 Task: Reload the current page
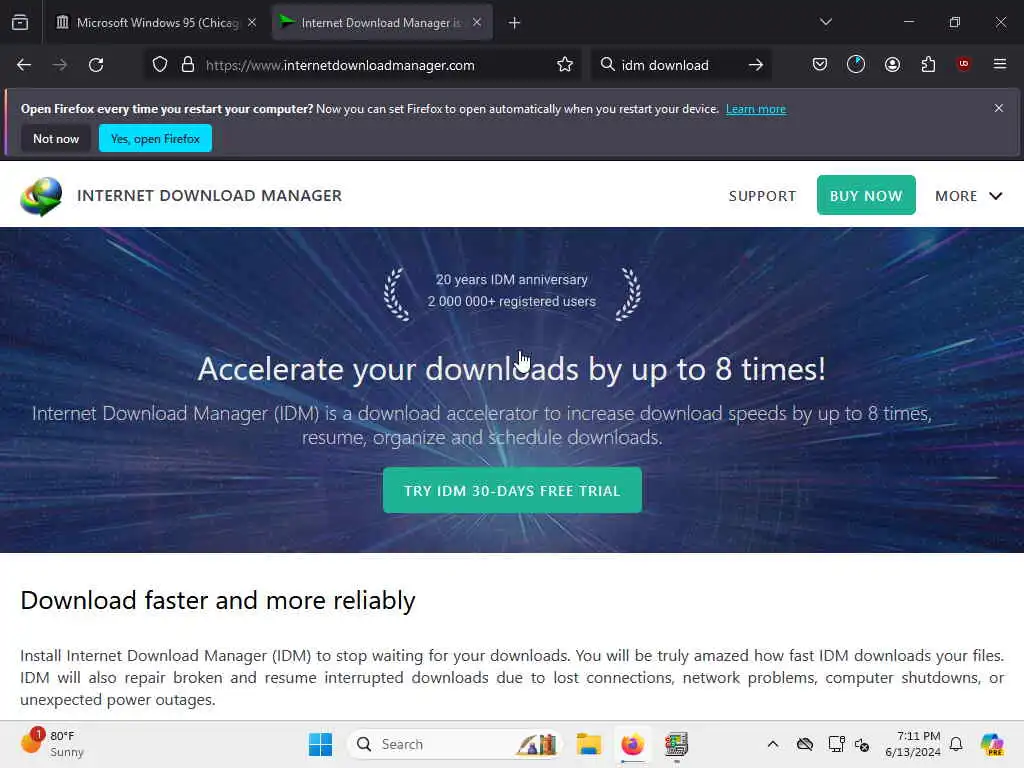(x=96, y=65)
